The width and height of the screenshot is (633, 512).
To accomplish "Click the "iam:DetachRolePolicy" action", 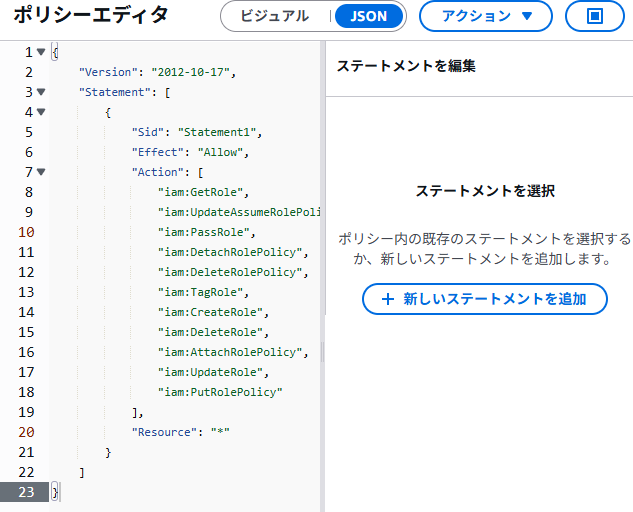I will [x=230, y=252].
